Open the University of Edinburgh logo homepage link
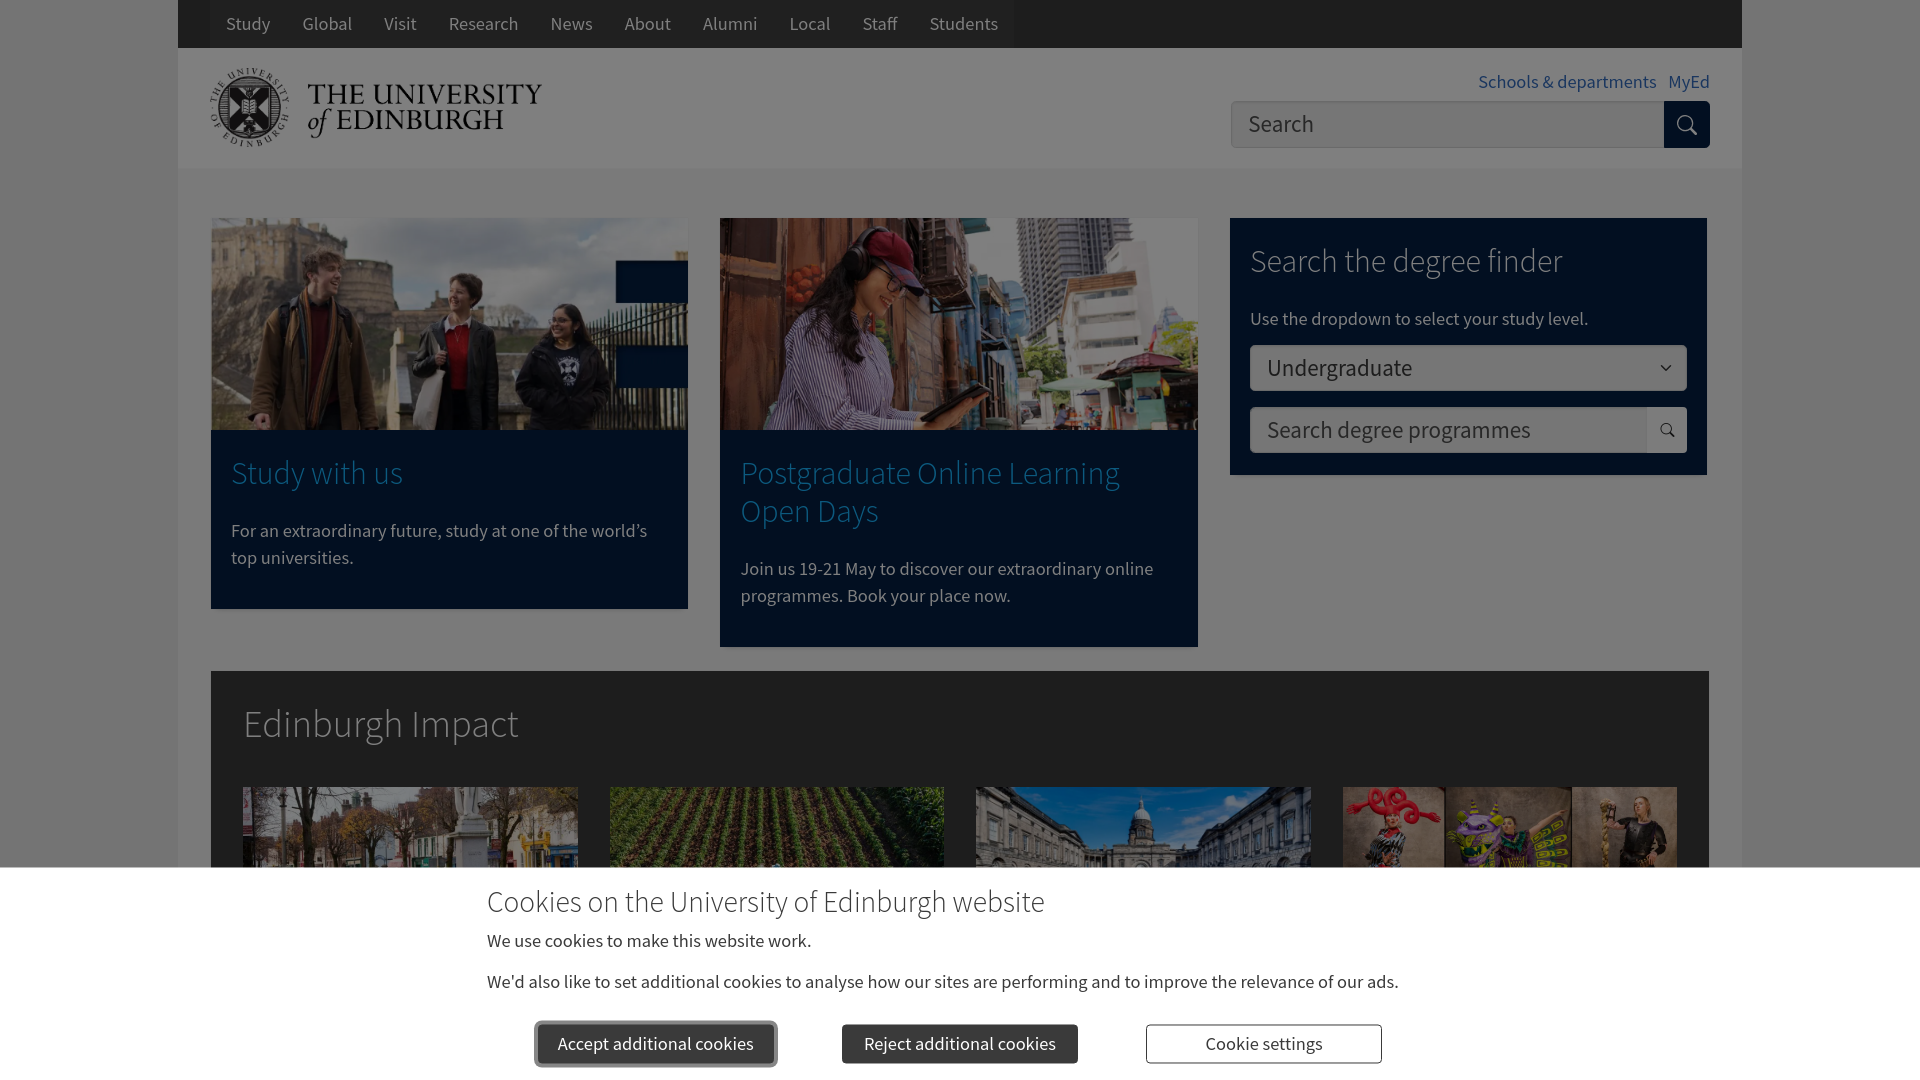This screenshot has width=1920, height=1080. (376, 108)
